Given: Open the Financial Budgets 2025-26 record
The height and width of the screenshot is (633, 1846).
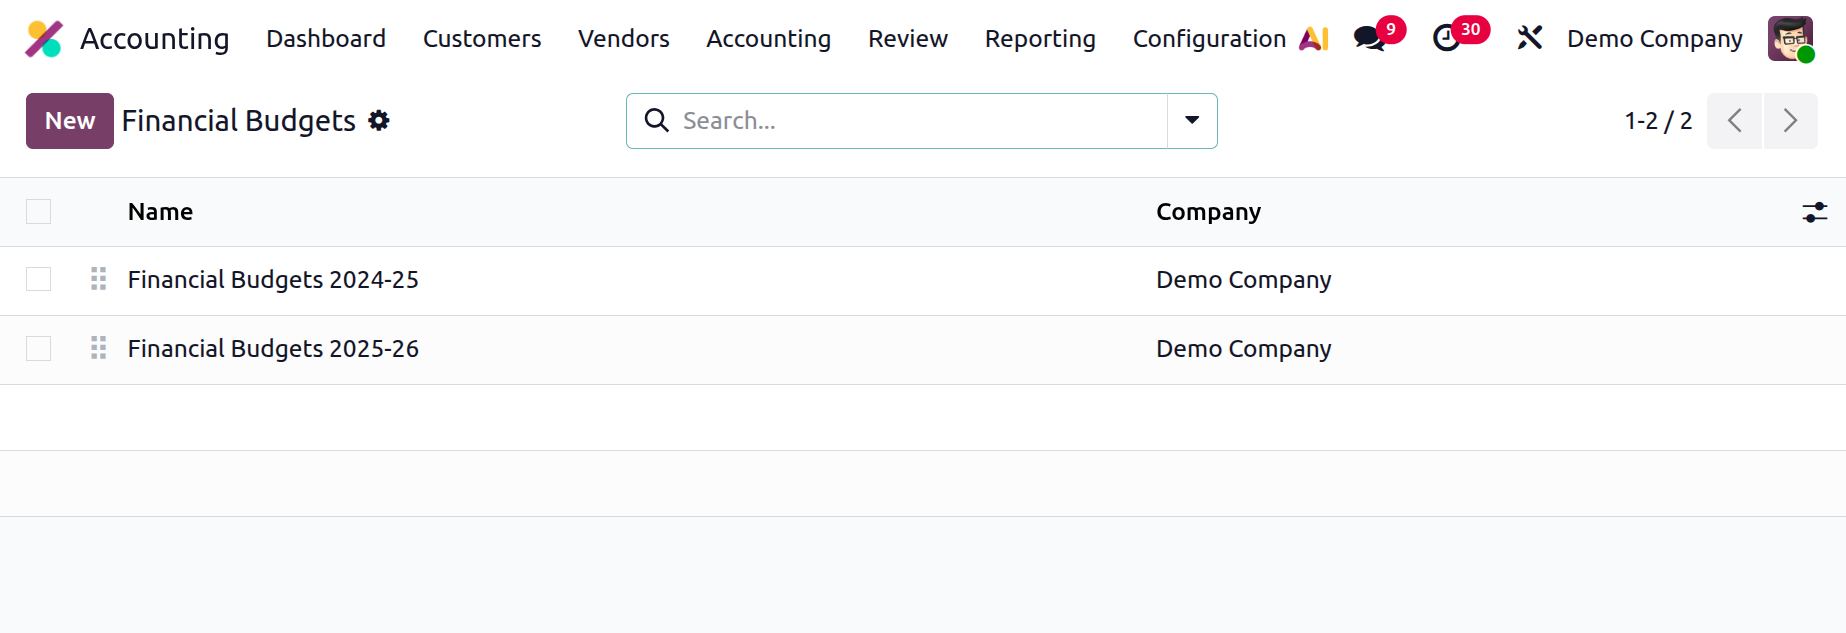Looking at the screenshot, I should [273, 349].
